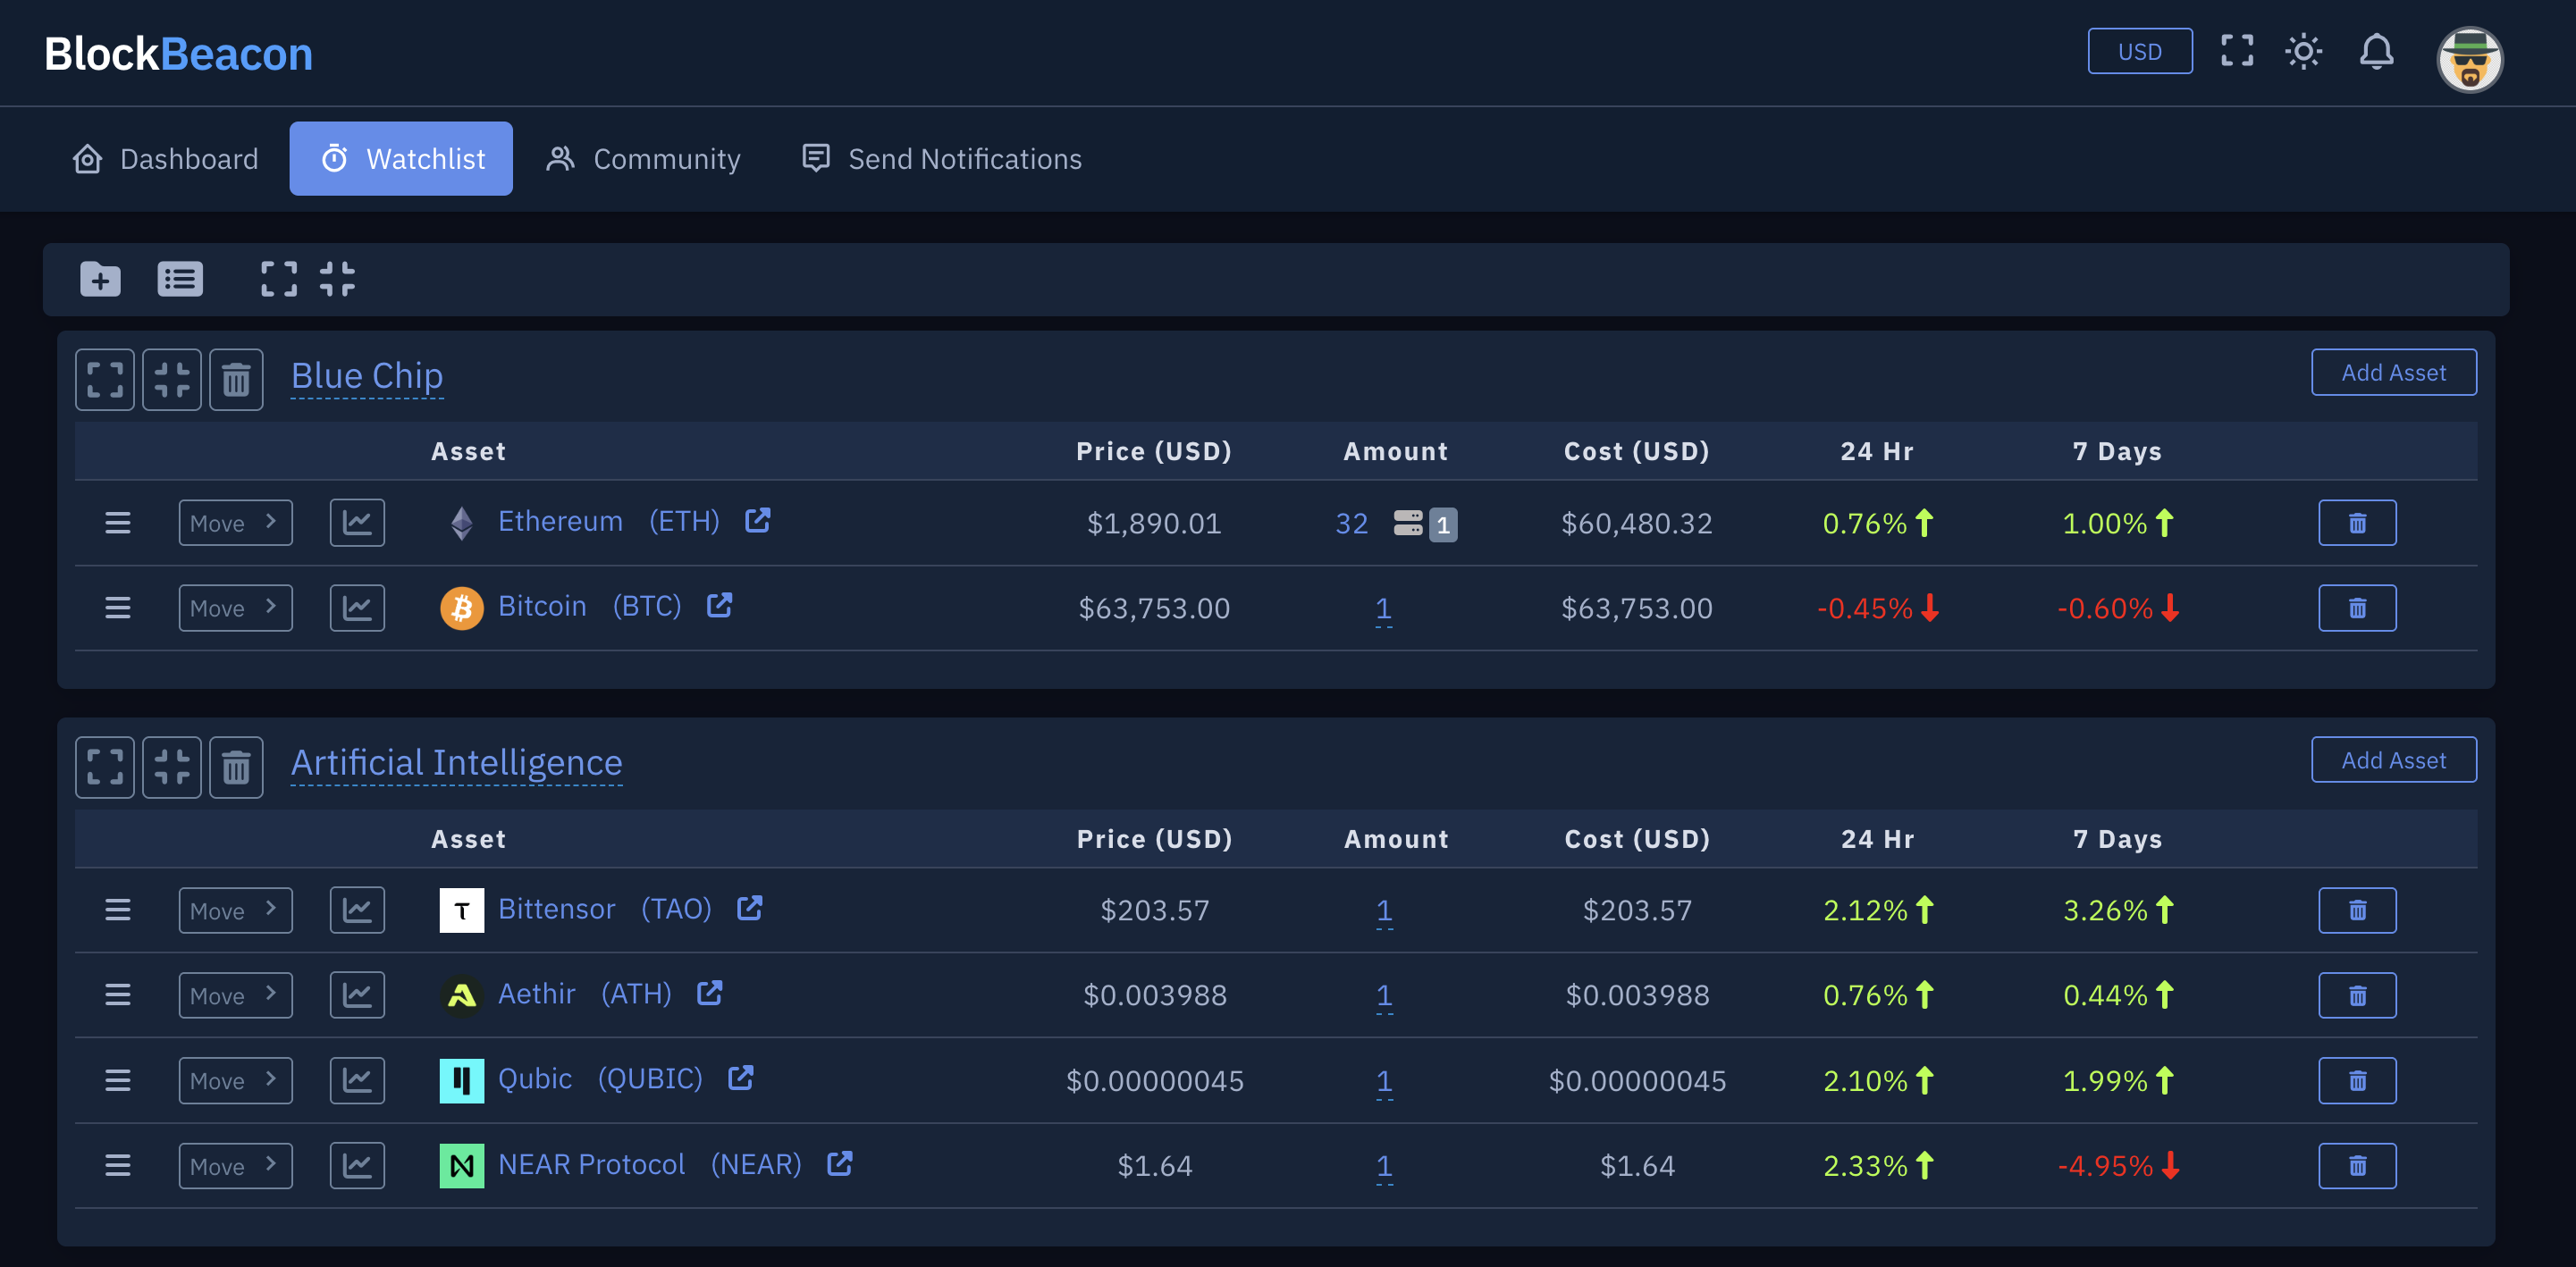Open NEAR Protocol external link icon
2576x1267 pixels.
(x=840, y=1163)
